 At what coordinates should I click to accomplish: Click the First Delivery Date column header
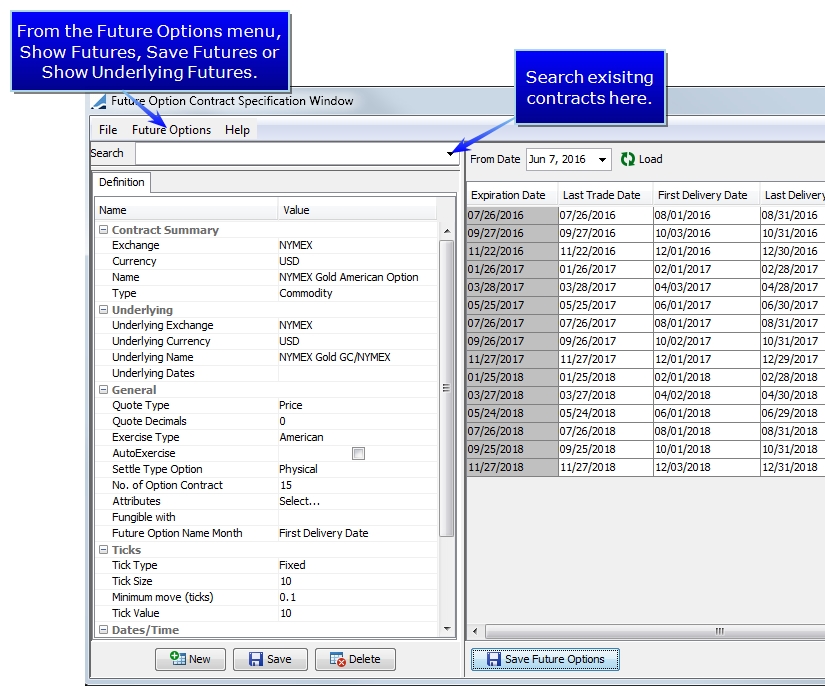706,195
